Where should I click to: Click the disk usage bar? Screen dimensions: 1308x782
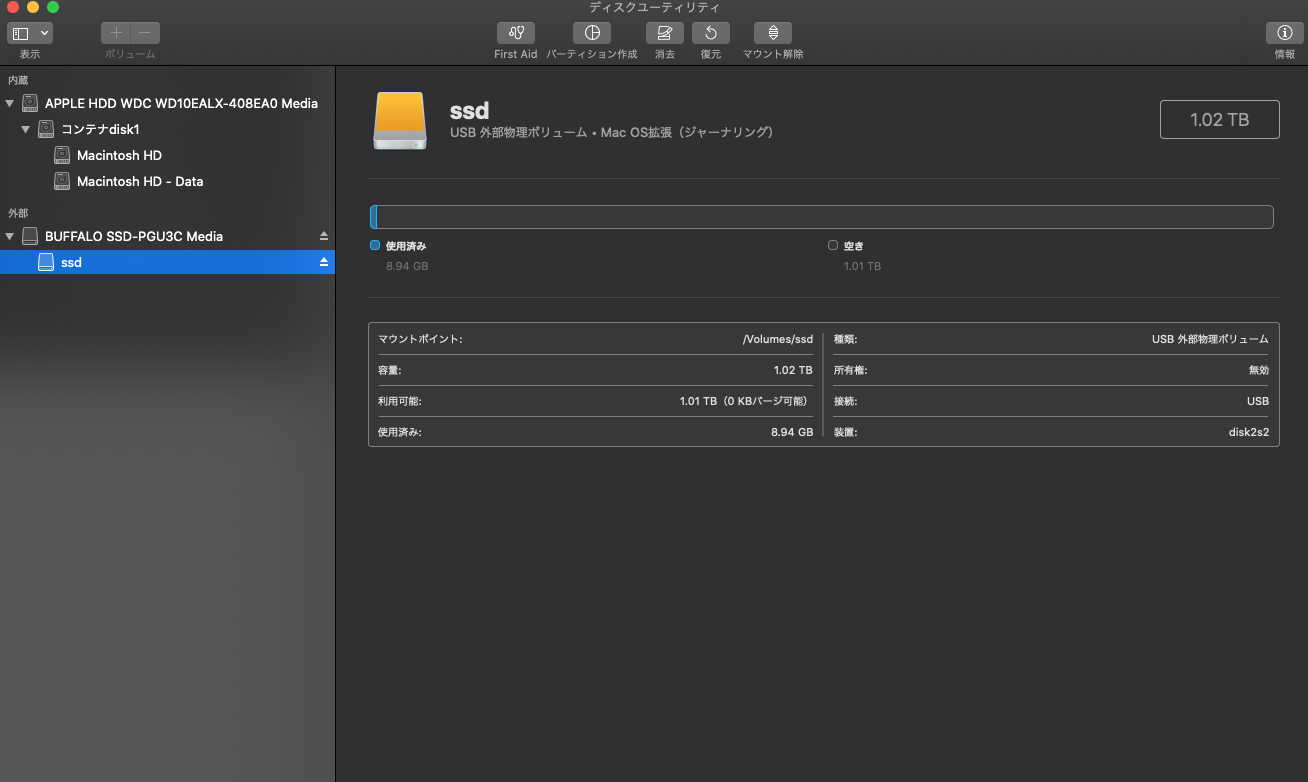(821, 217)
